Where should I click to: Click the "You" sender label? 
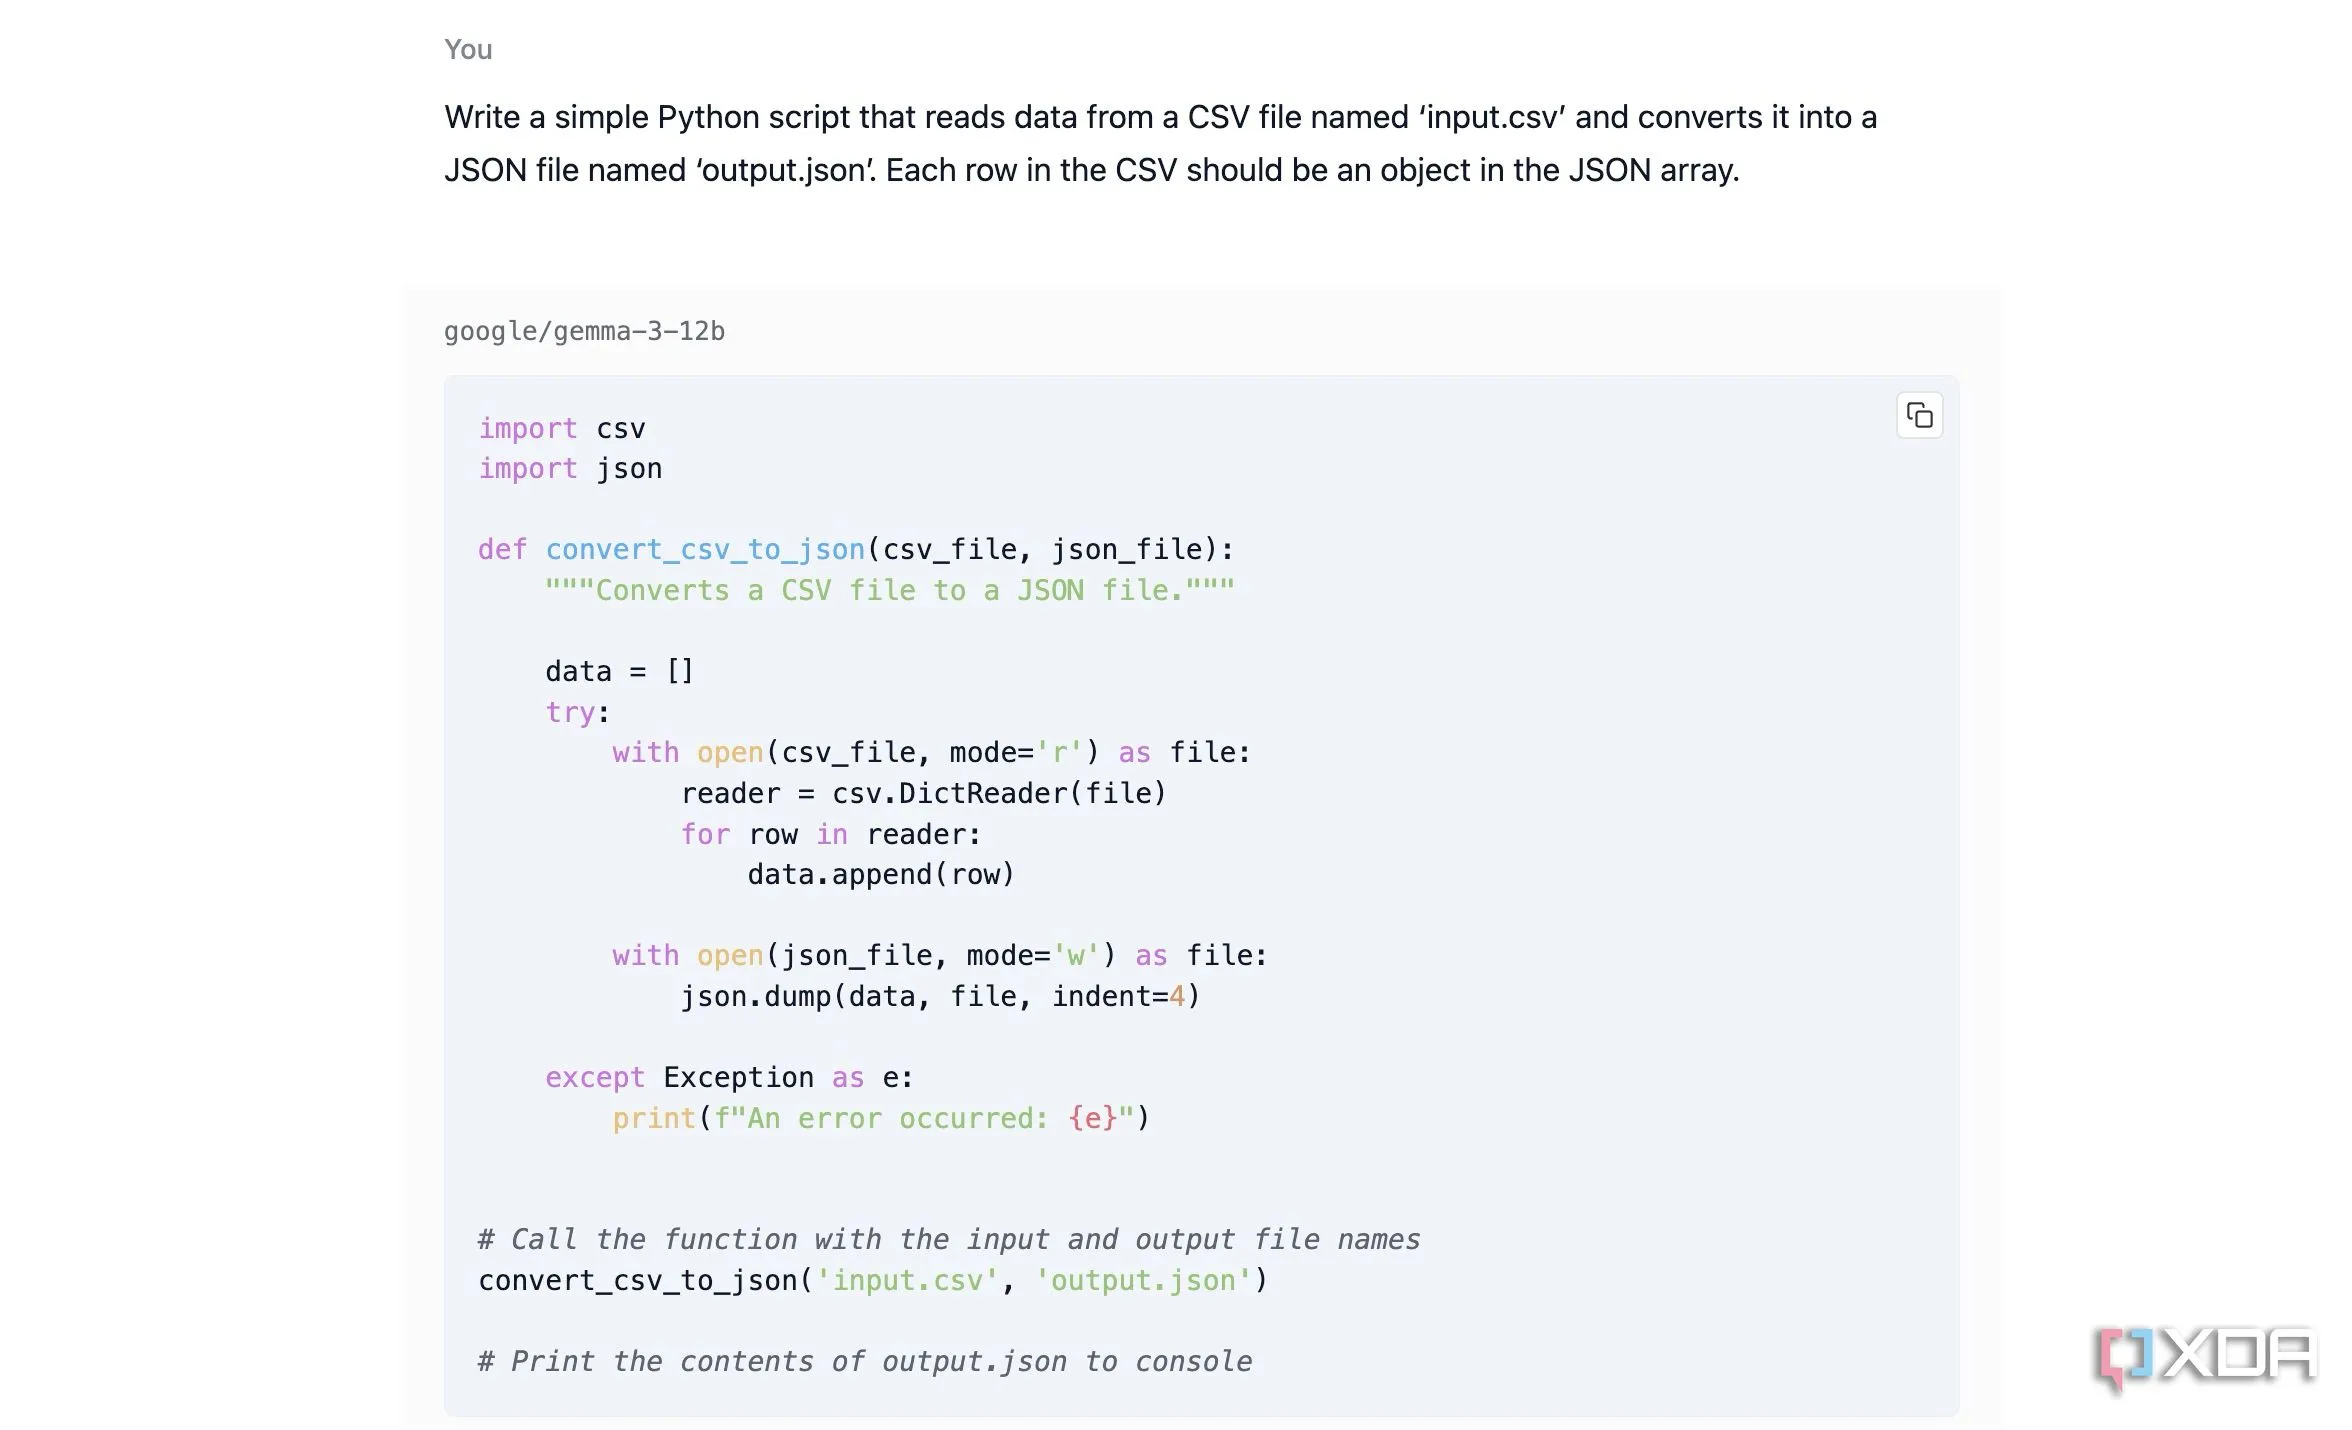(468, 50)
